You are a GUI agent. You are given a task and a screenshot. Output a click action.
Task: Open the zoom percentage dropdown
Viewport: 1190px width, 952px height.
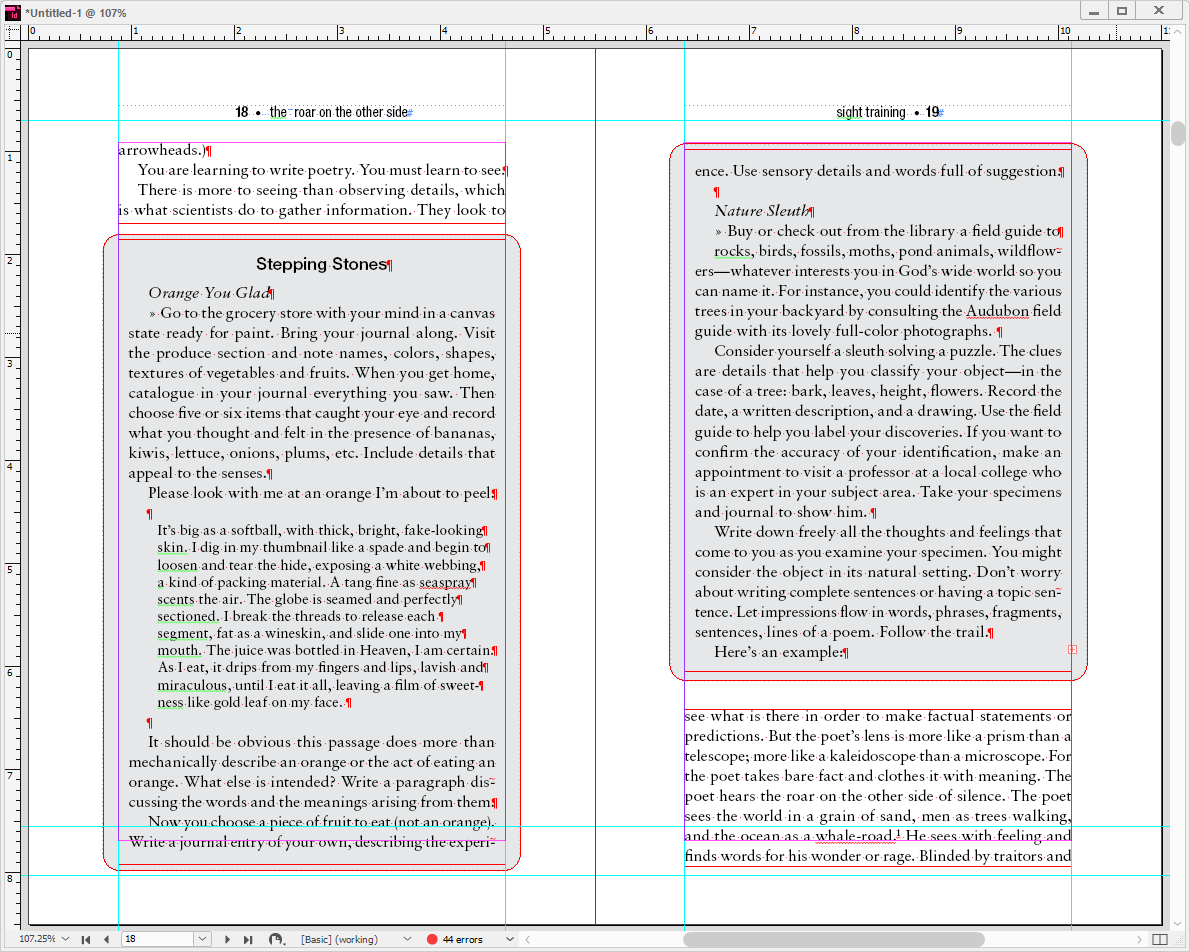pos(64,939)
